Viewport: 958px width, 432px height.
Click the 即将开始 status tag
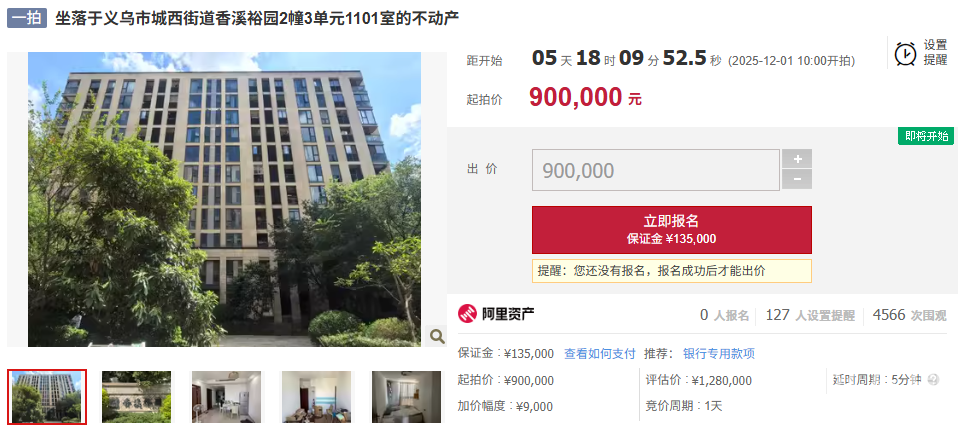(926, 136)
